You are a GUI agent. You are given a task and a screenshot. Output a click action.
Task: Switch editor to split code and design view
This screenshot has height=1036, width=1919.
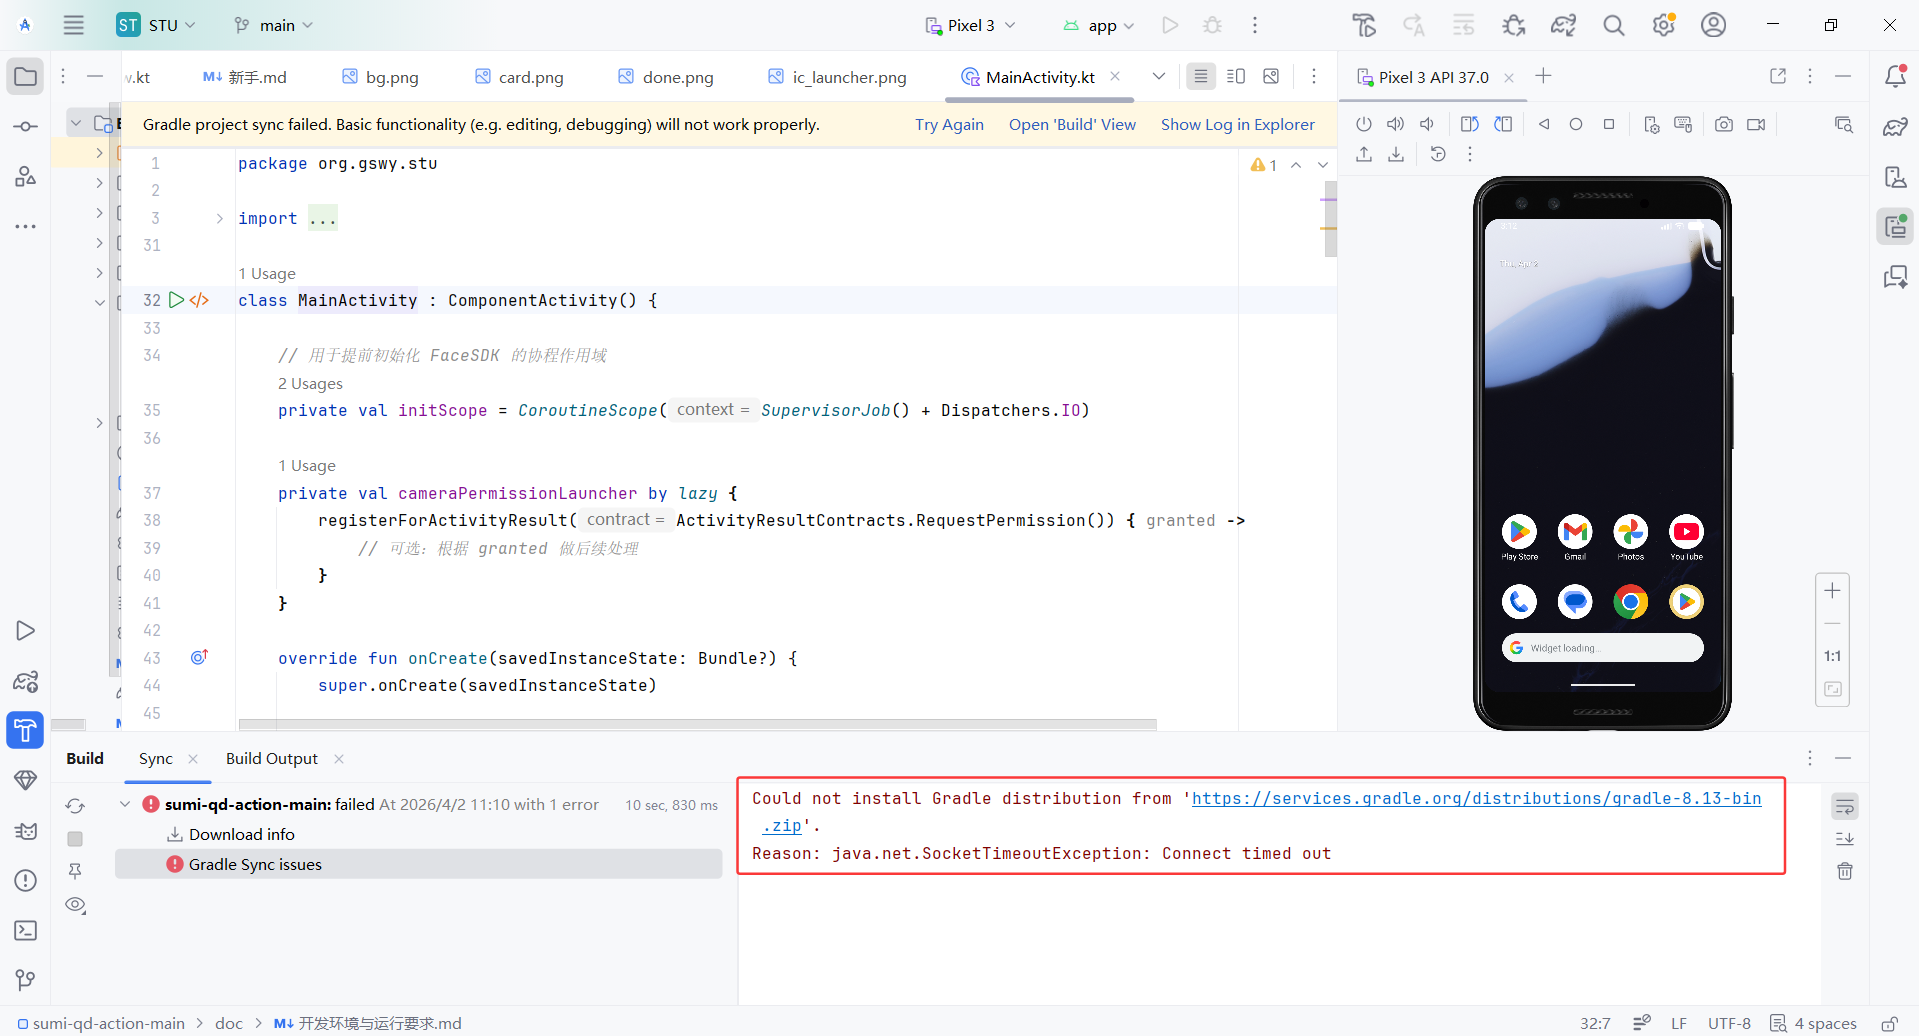click(1236, 76)
